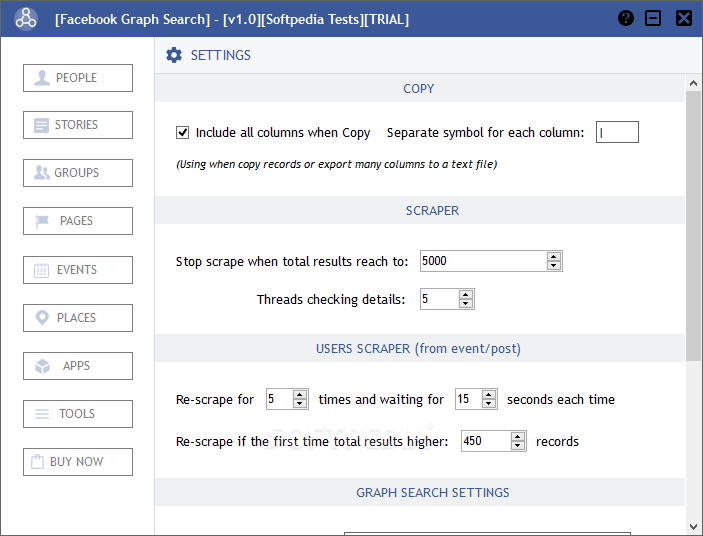Close the Facebook Graph Search window
This screenshot has width=703, height=536.
click(x=684, y=18)
